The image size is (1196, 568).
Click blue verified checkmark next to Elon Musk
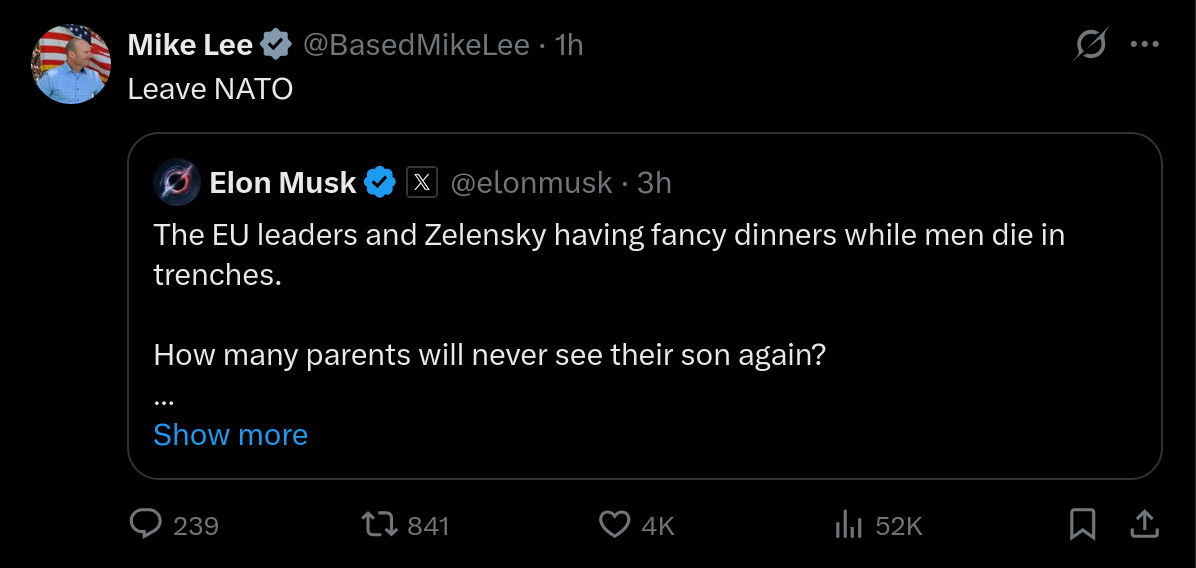click(380, 182)
